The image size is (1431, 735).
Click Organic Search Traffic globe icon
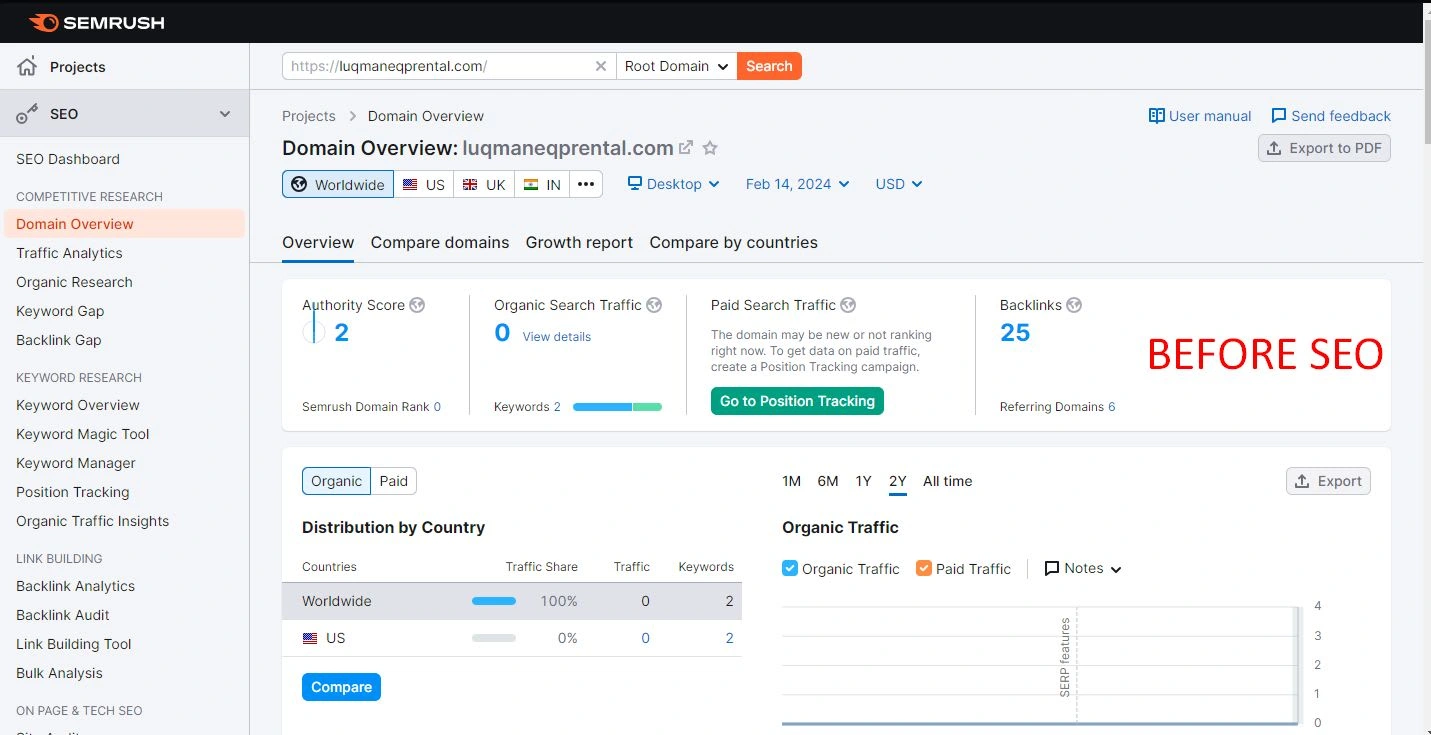[x=654, y=305]
